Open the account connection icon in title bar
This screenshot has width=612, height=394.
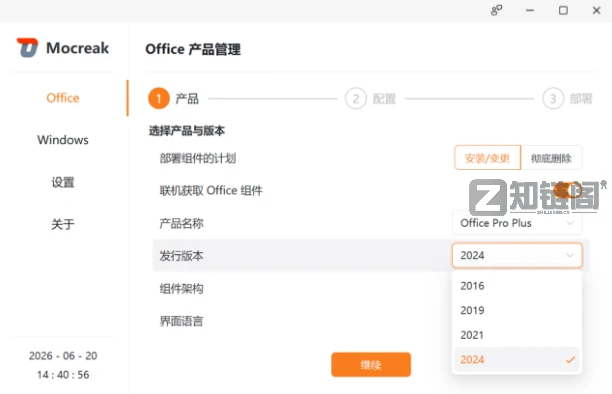[496, 11]
